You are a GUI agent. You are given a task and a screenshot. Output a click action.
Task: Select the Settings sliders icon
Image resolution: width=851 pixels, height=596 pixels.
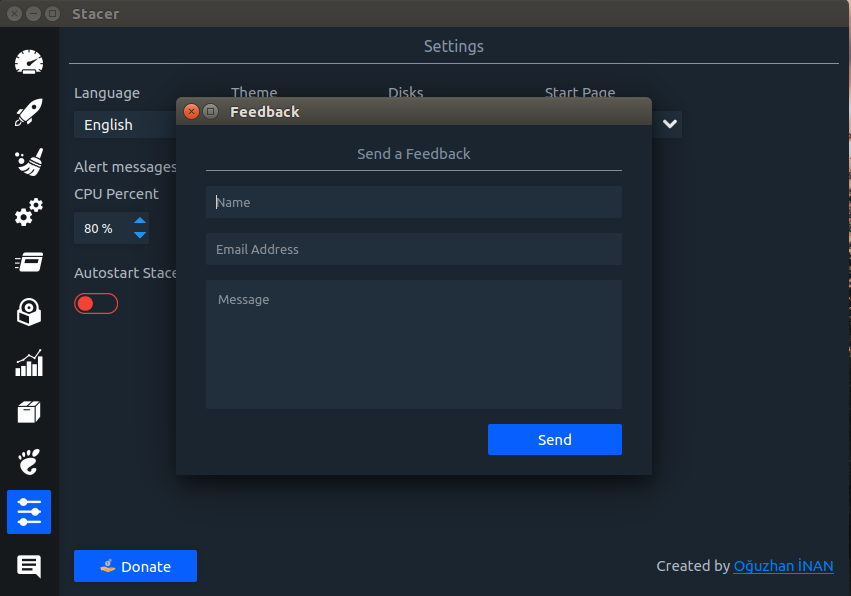(29, 512)
